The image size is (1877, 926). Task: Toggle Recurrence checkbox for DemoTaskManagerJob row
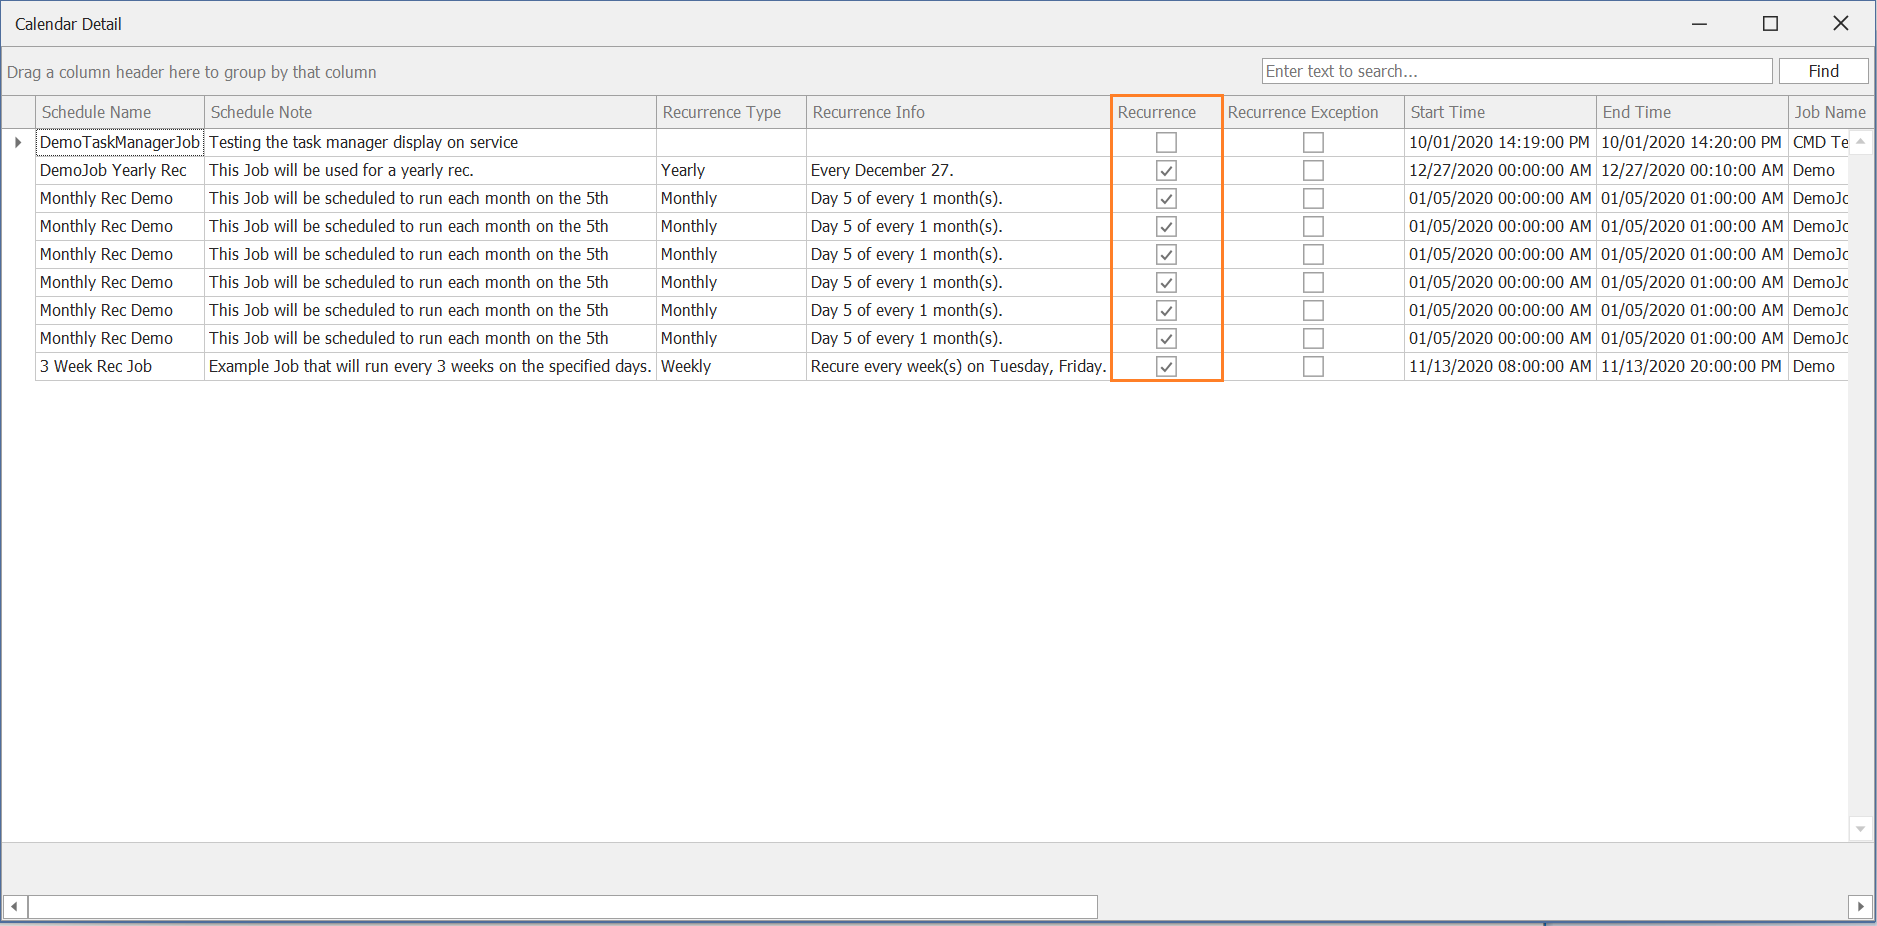1166,143
